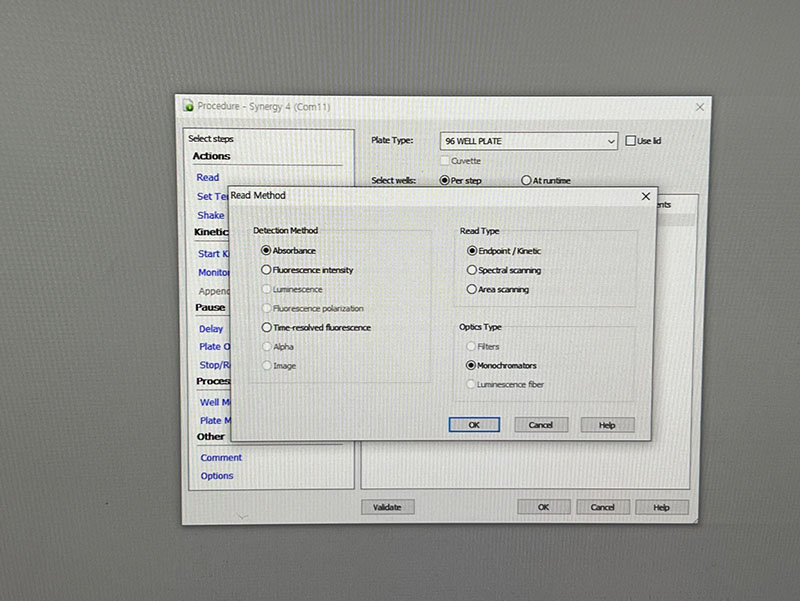Close the Procedure – Synergy 4 window
Viewport: 800px width, 601px height.
tap(700, 107)
